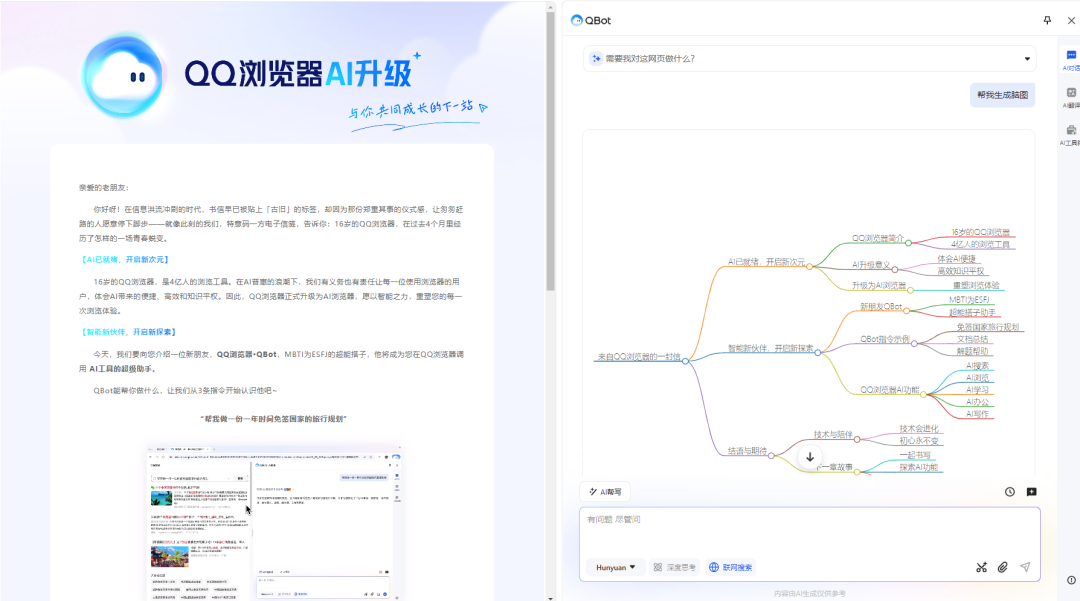Click the AI搜索 leaf node
The width and height of the screenshot is (1080, 601).
pyautogui.click(x=977, y=366)
